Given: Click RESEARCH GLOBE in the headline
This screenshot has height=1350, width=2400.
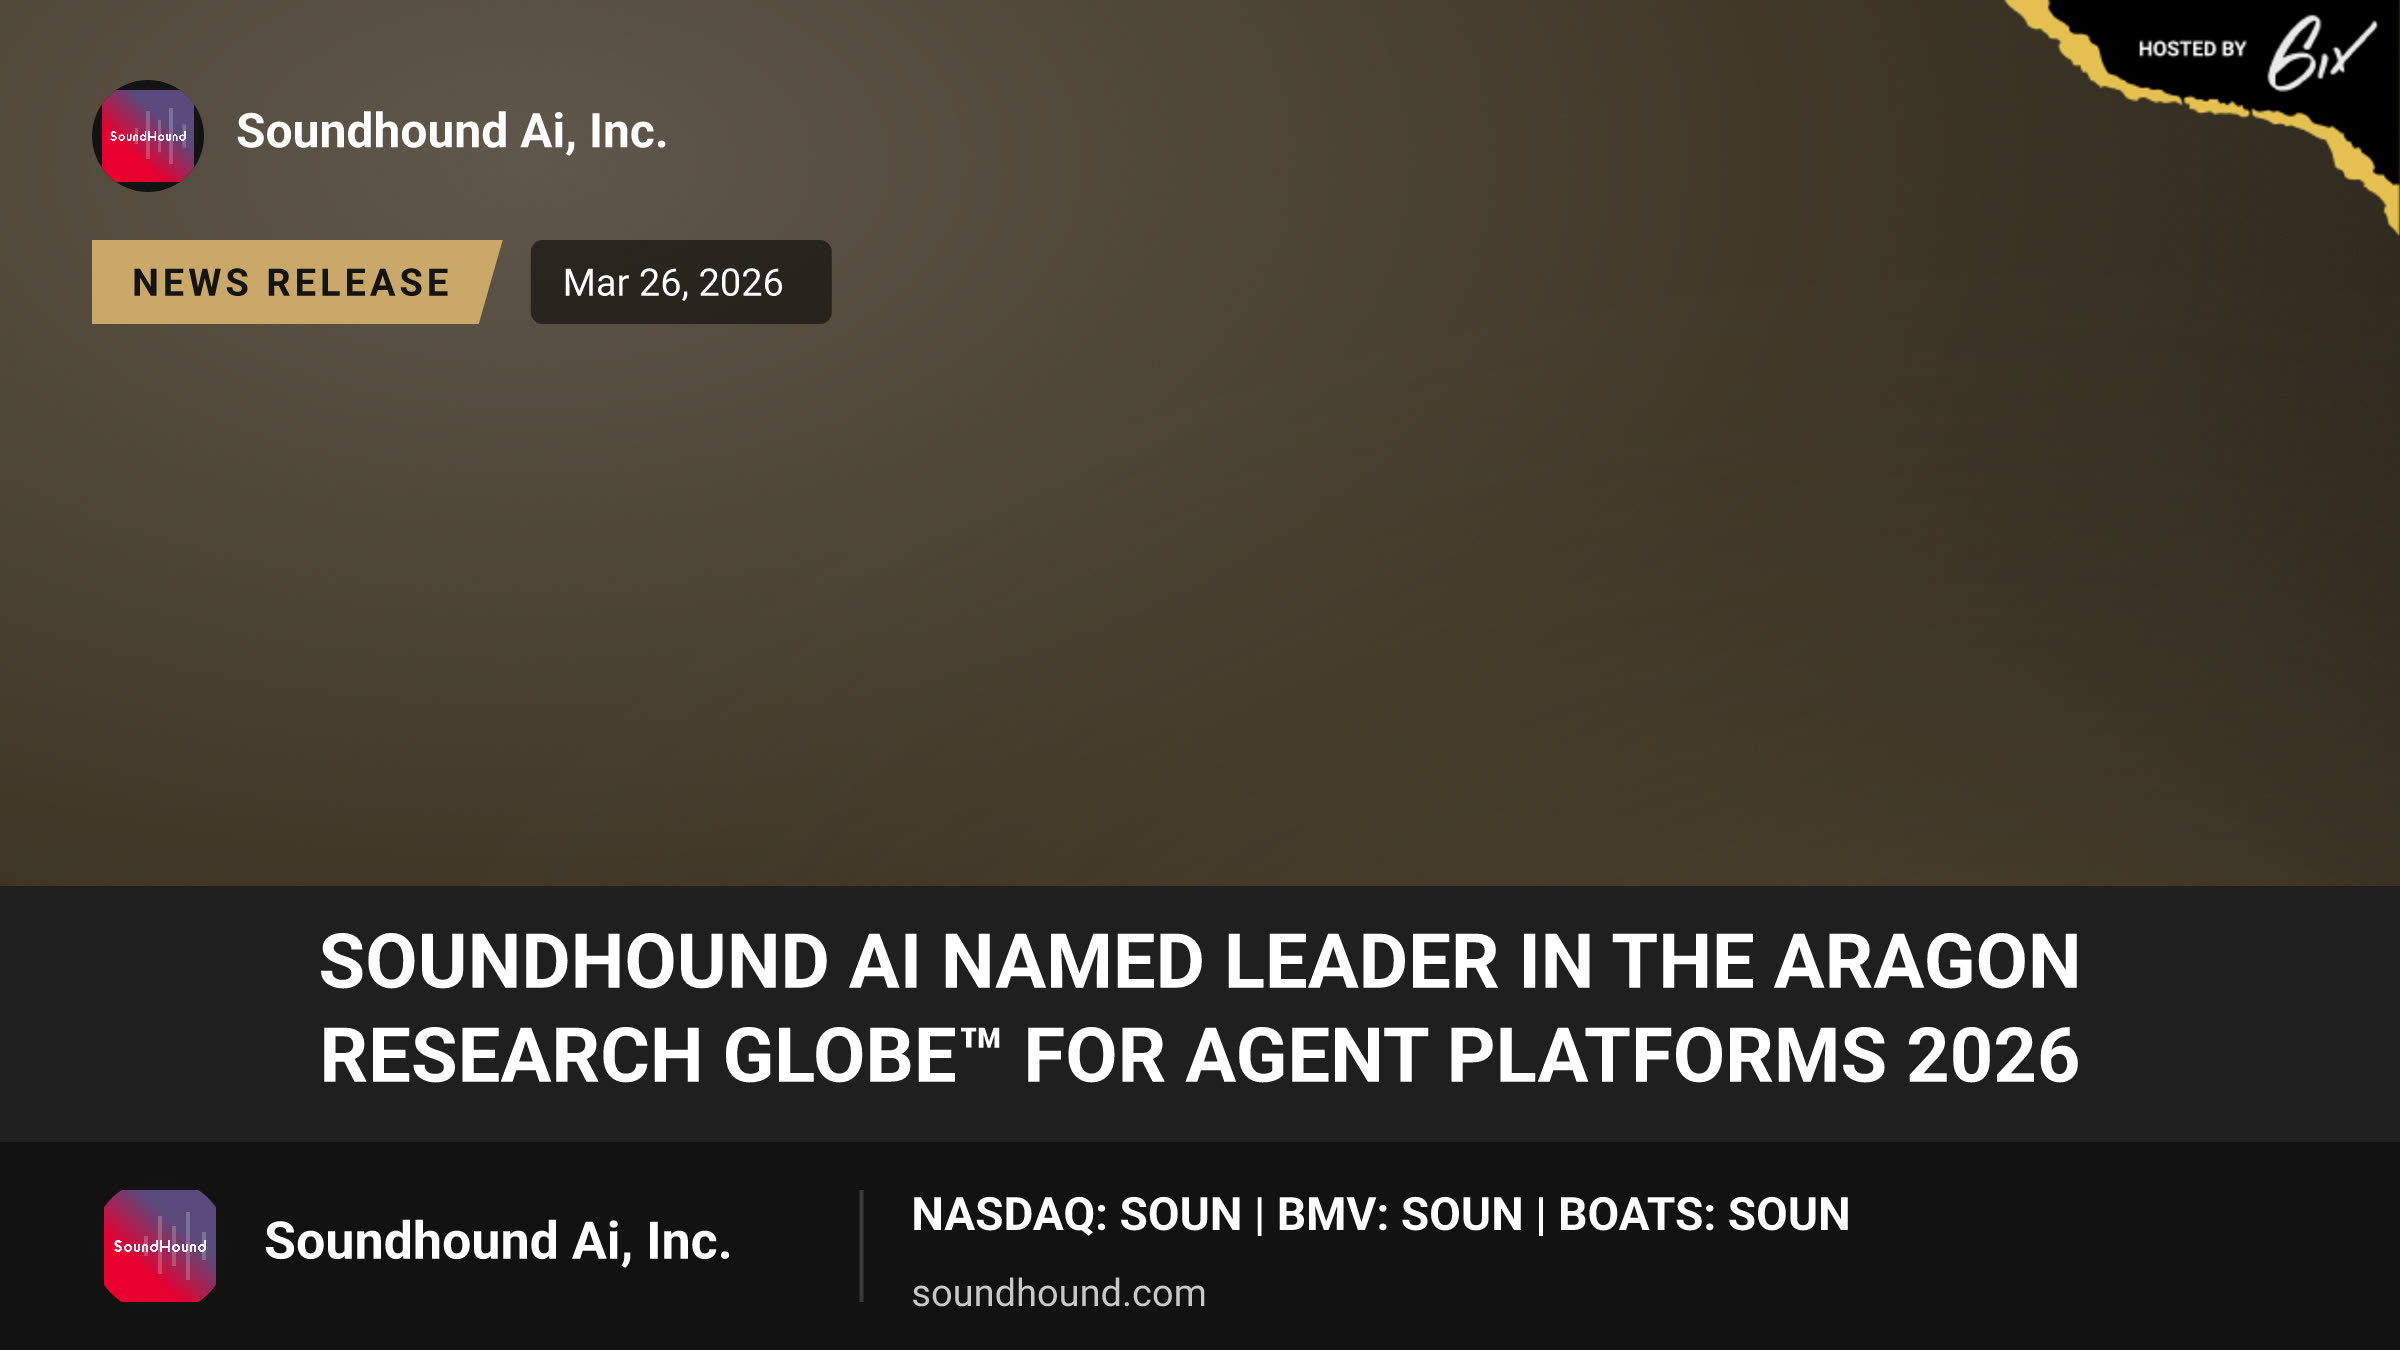Looking at the screenshot, I should [639, 1056].
